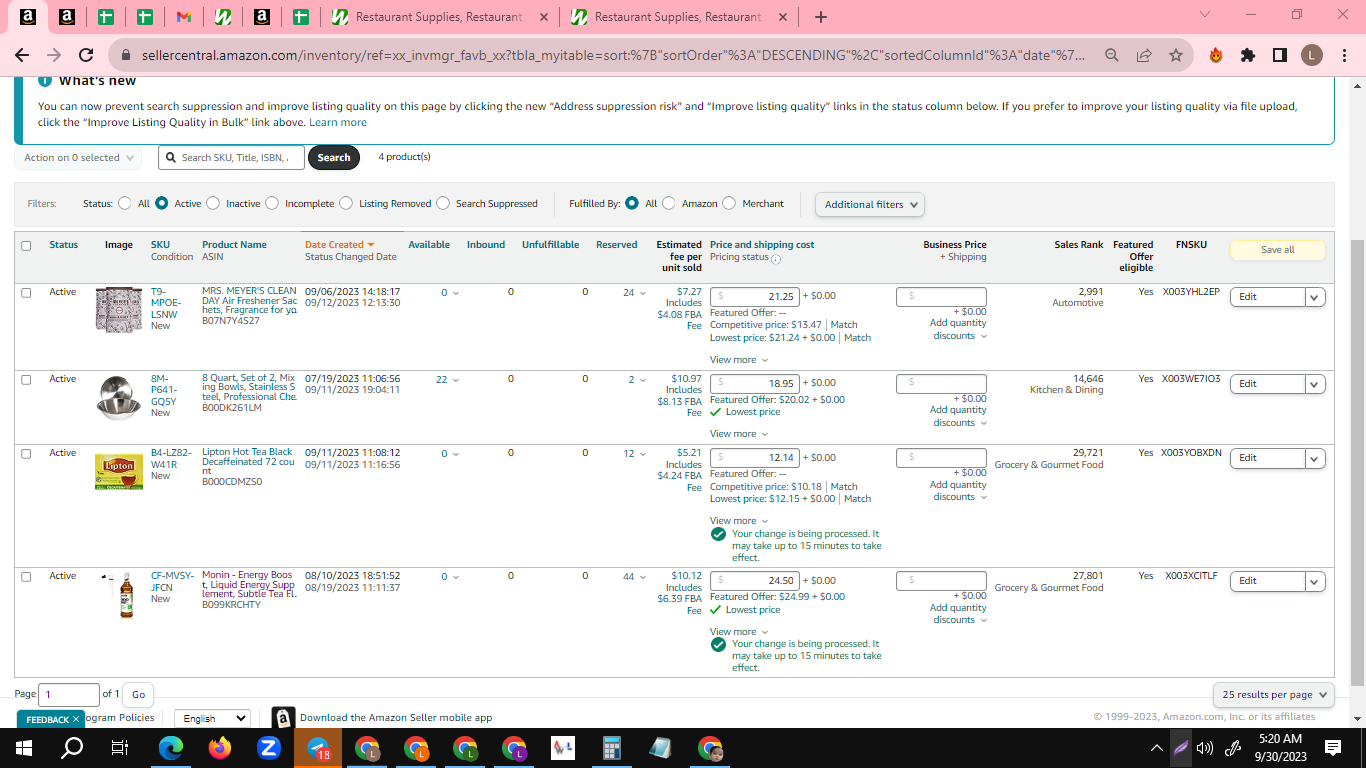Switch to second Restaurant Supplies browser tab

point(680,17)
